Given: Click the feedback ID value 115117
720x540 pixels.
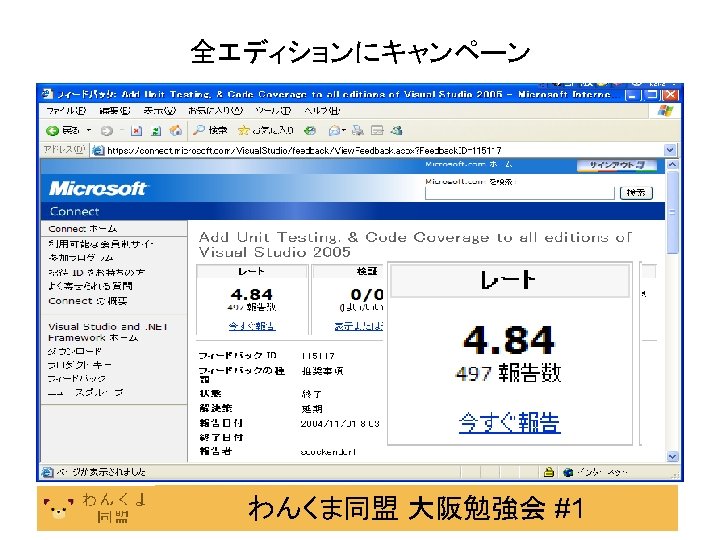Looking at the screenshot, I should (318, 356).
